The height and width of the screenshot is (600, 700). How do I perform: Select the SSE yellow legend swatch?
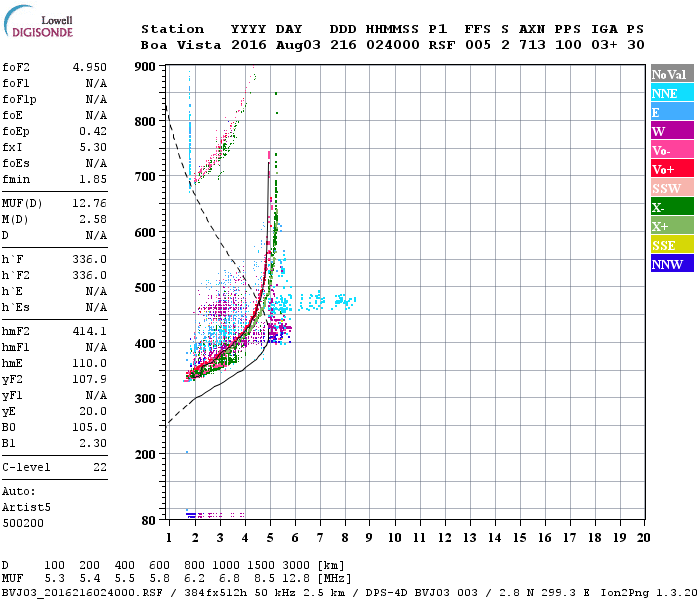[672, 245]
